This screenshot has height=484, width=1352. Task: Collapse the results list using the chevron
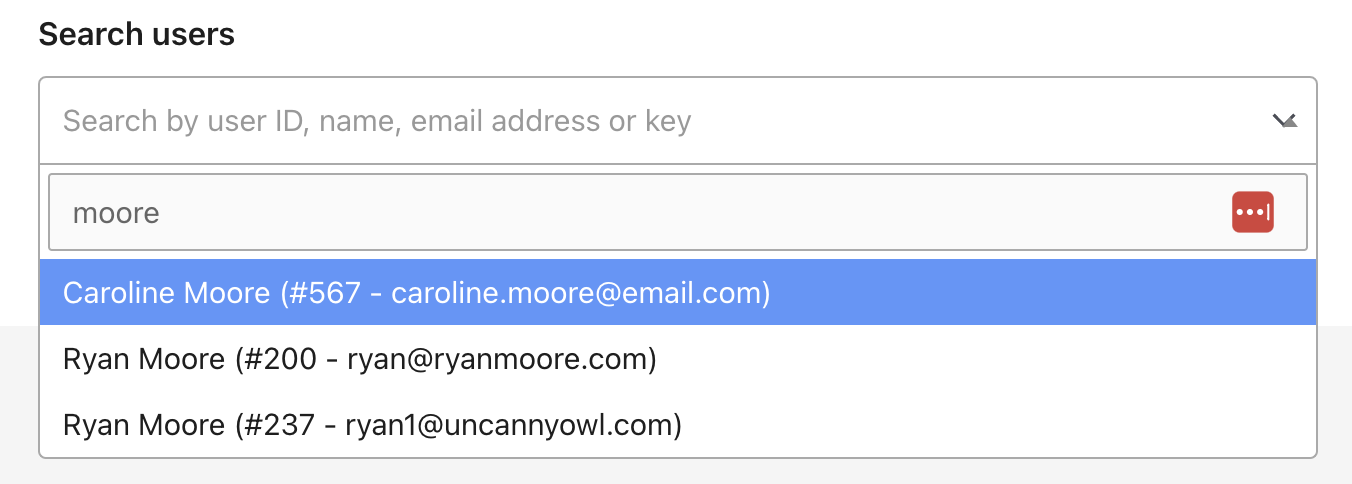[1284, 121]
